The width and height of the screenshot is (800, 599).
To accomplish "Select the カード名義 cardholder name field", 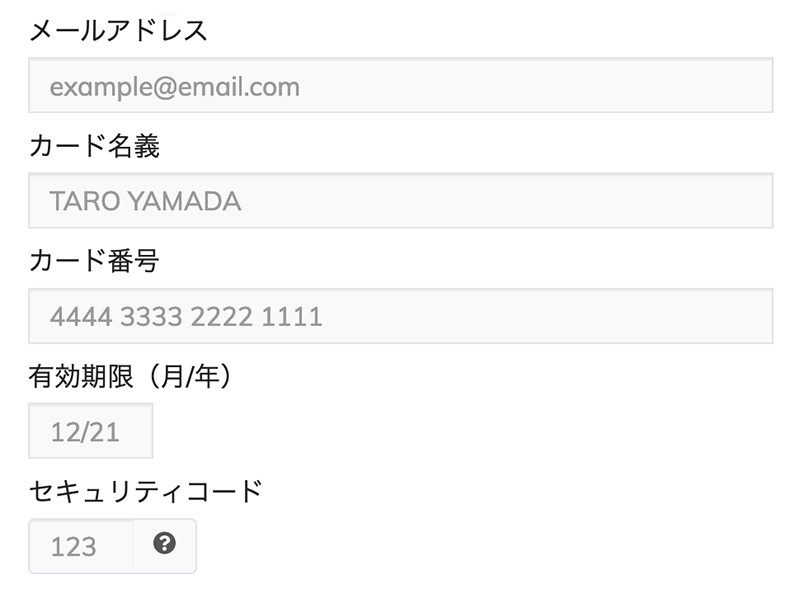I will (x=401, y=201).
